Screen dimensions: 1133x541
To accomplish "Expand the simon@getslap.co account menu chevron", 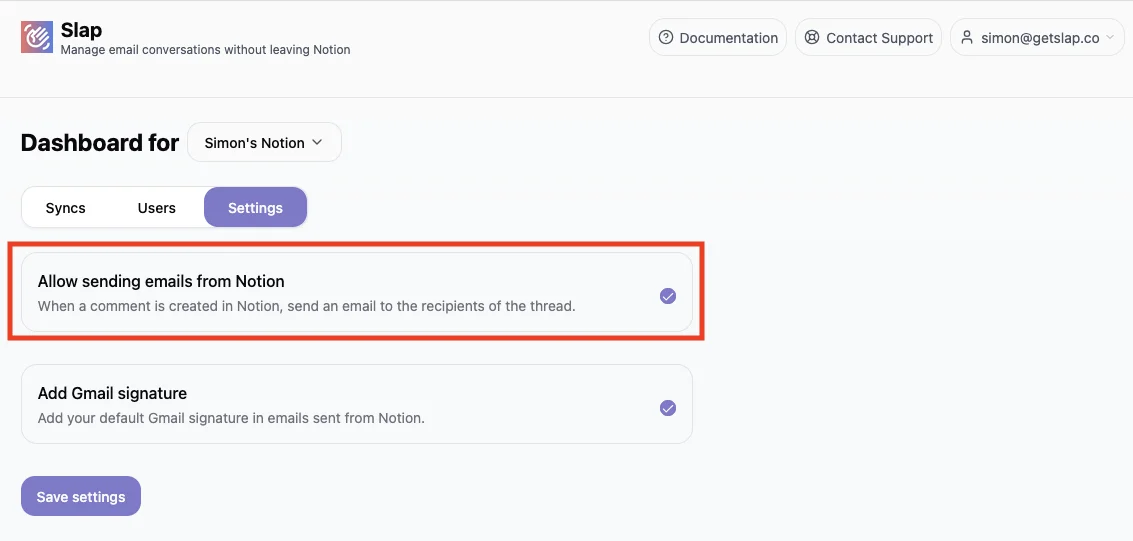I will (x=1108, y=38).
